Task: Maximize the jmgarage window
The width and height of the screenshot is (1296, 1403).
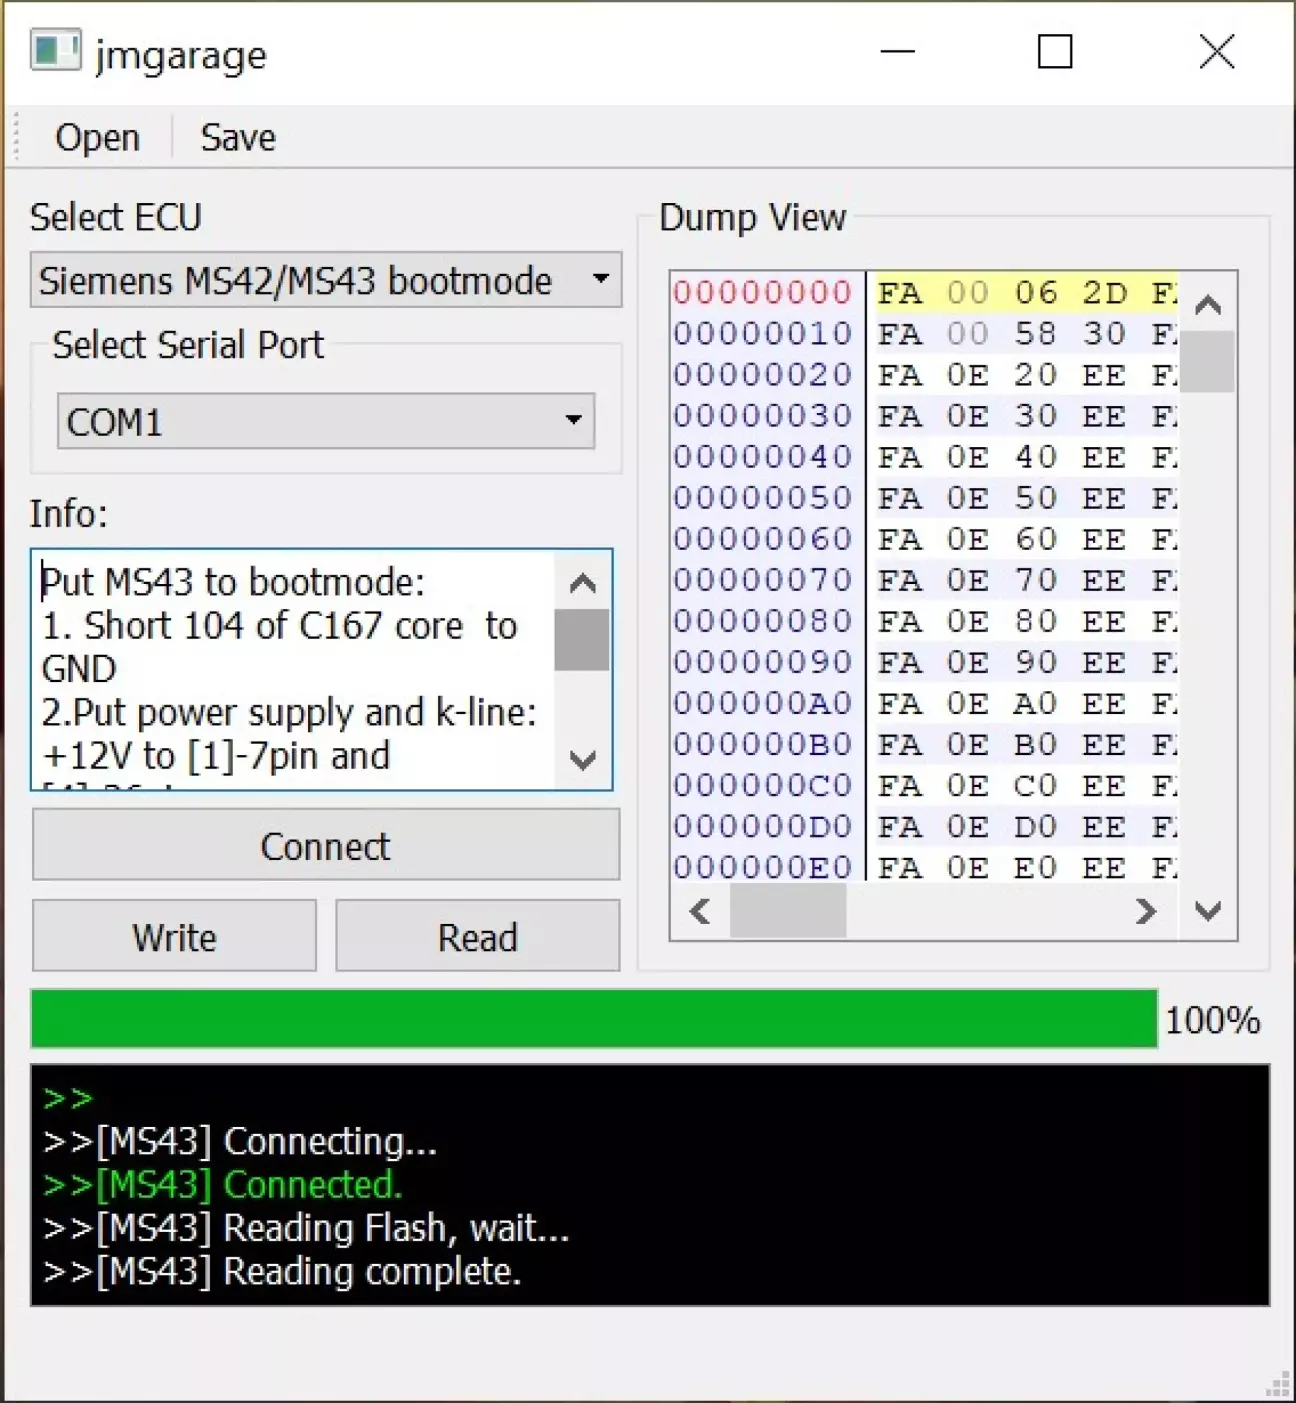Action: 1055,51
